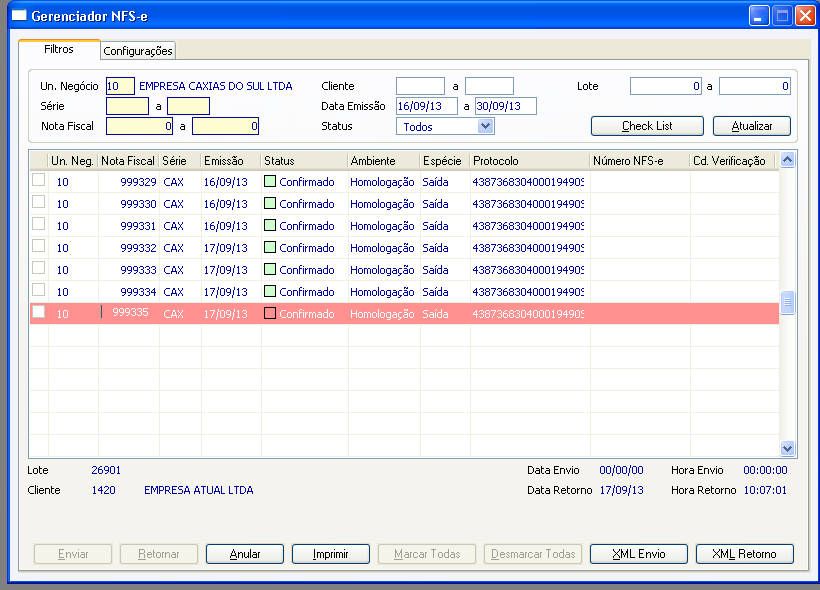
Task: Click the vertical scrollbar thumb of the grid
Action: (788, 302)
